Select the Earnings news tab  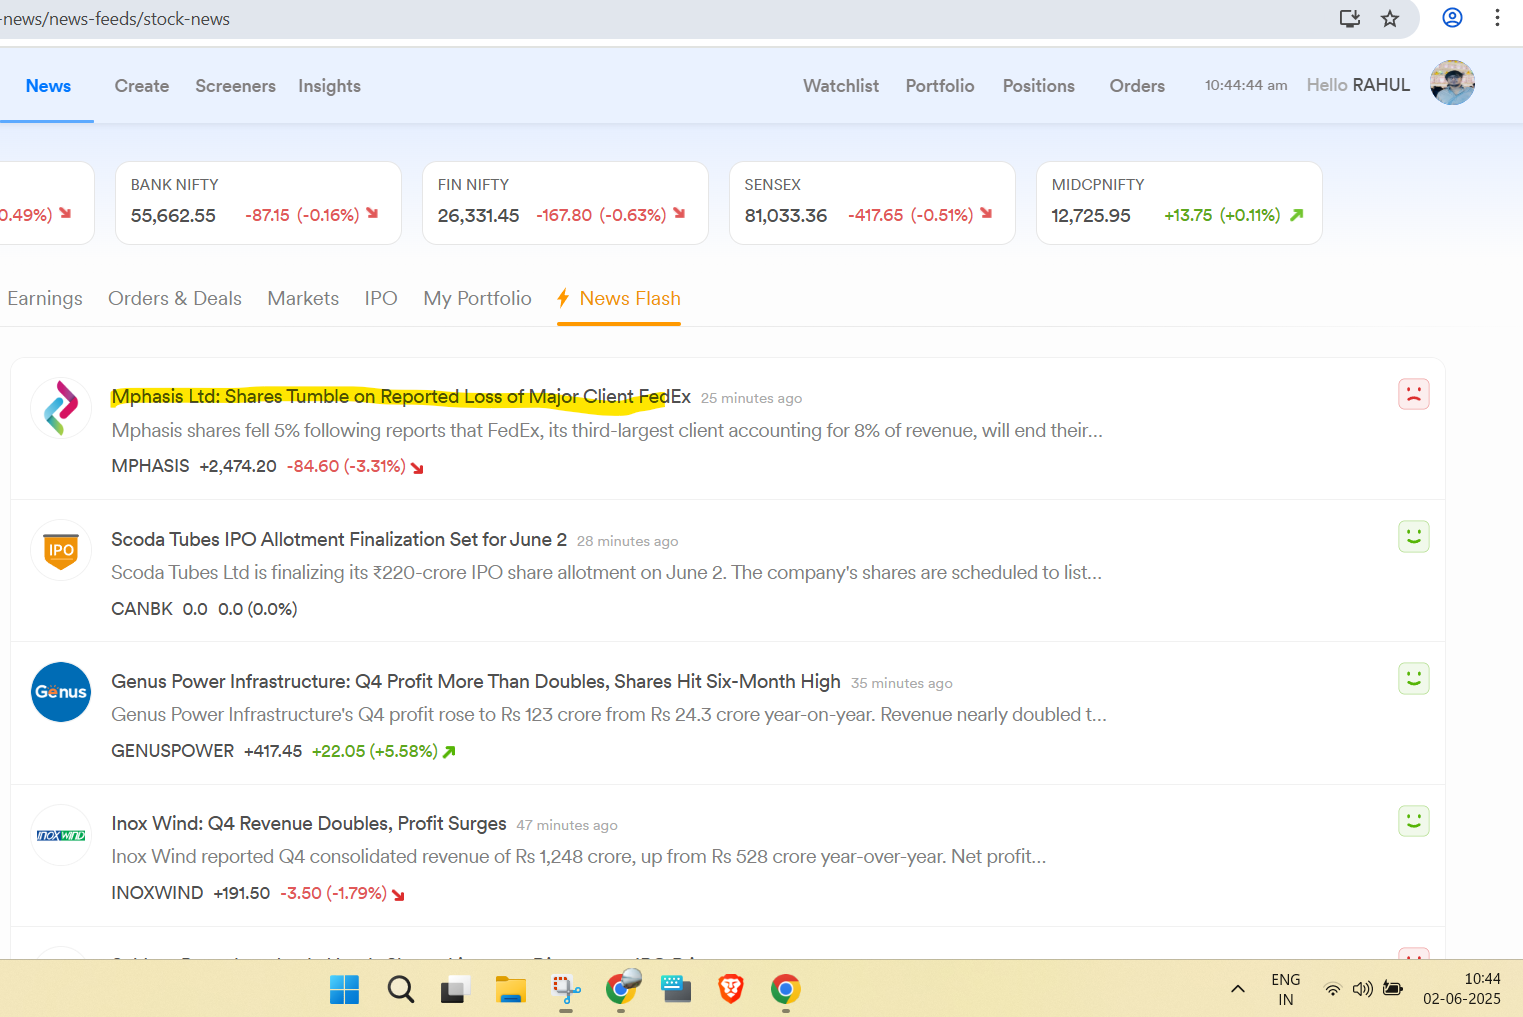(x=45, y=298)
